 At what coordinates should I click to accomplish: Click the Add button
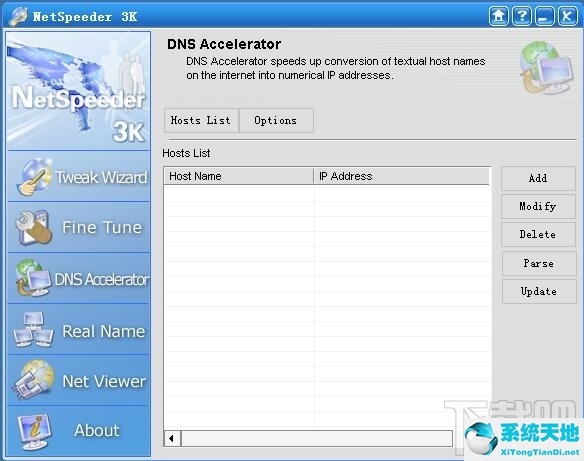539,178
